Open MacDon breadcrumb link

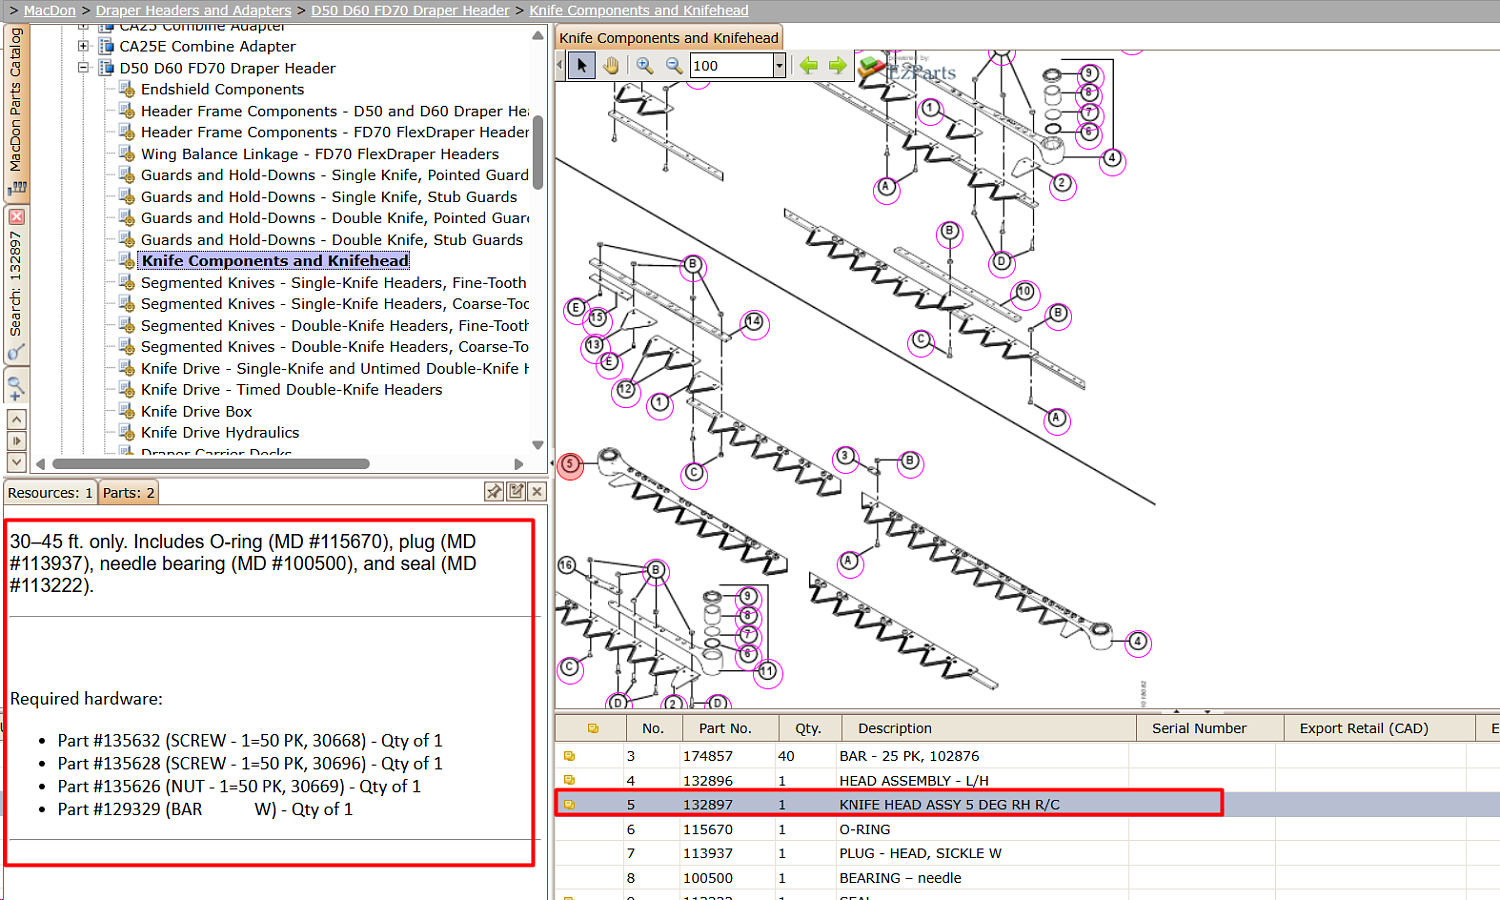(x=50, y=10)
